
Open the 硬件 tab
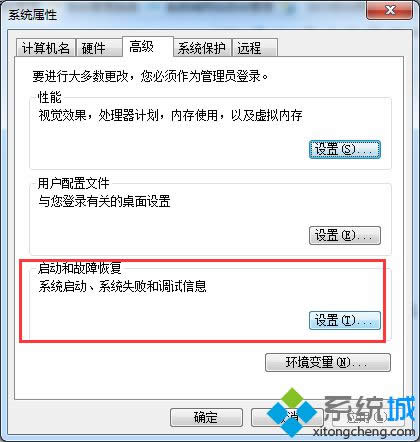pos(98,48)
